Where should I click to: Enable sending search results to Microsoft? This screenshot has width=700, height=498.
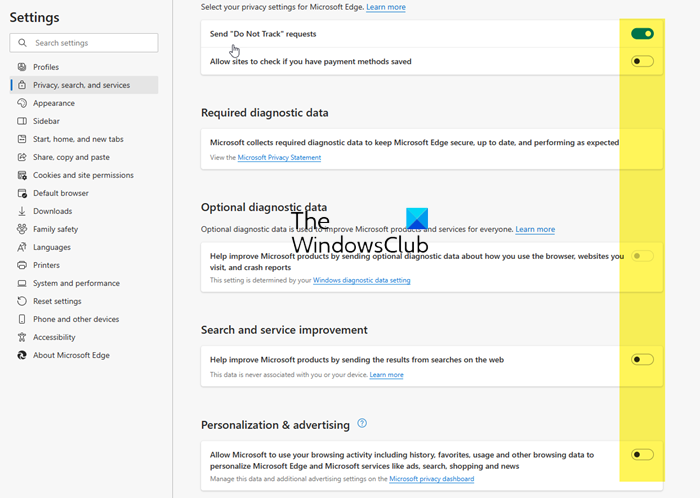point(642,360)
